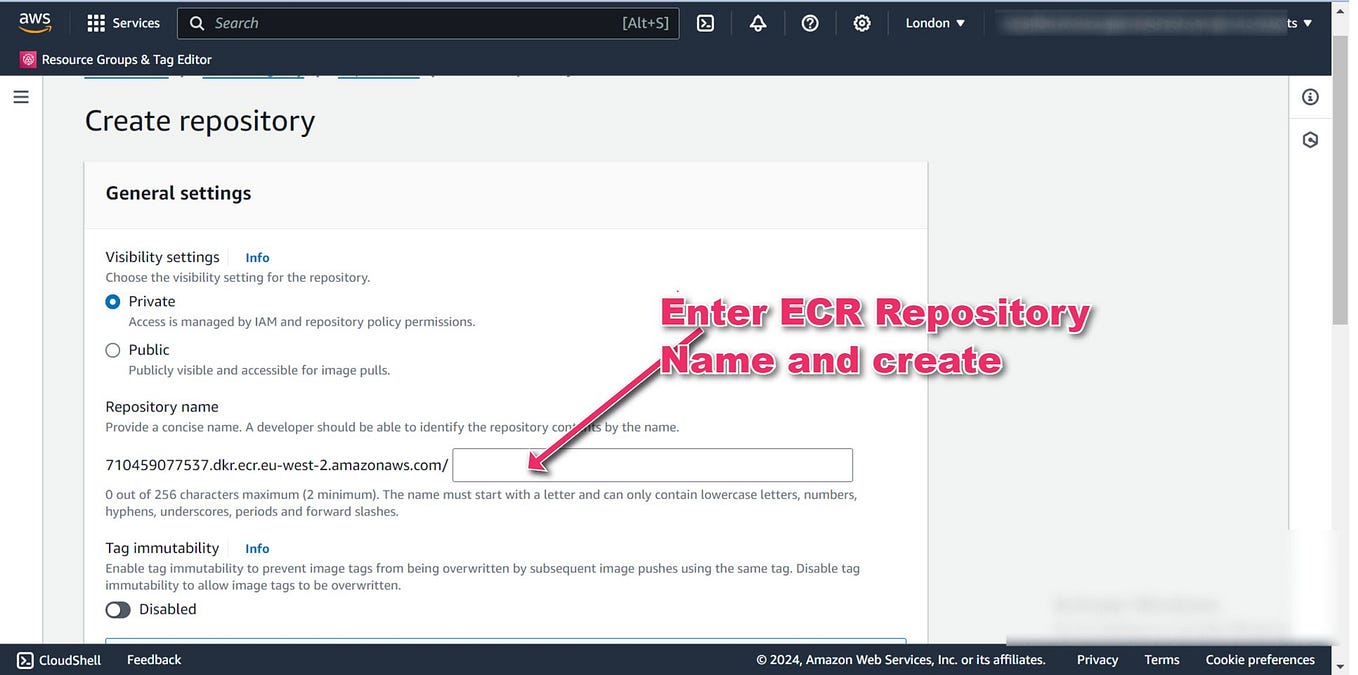The height and width of the screenshot is (675, 1358).
Task: Click the Repository name input field
Action: 651,464
